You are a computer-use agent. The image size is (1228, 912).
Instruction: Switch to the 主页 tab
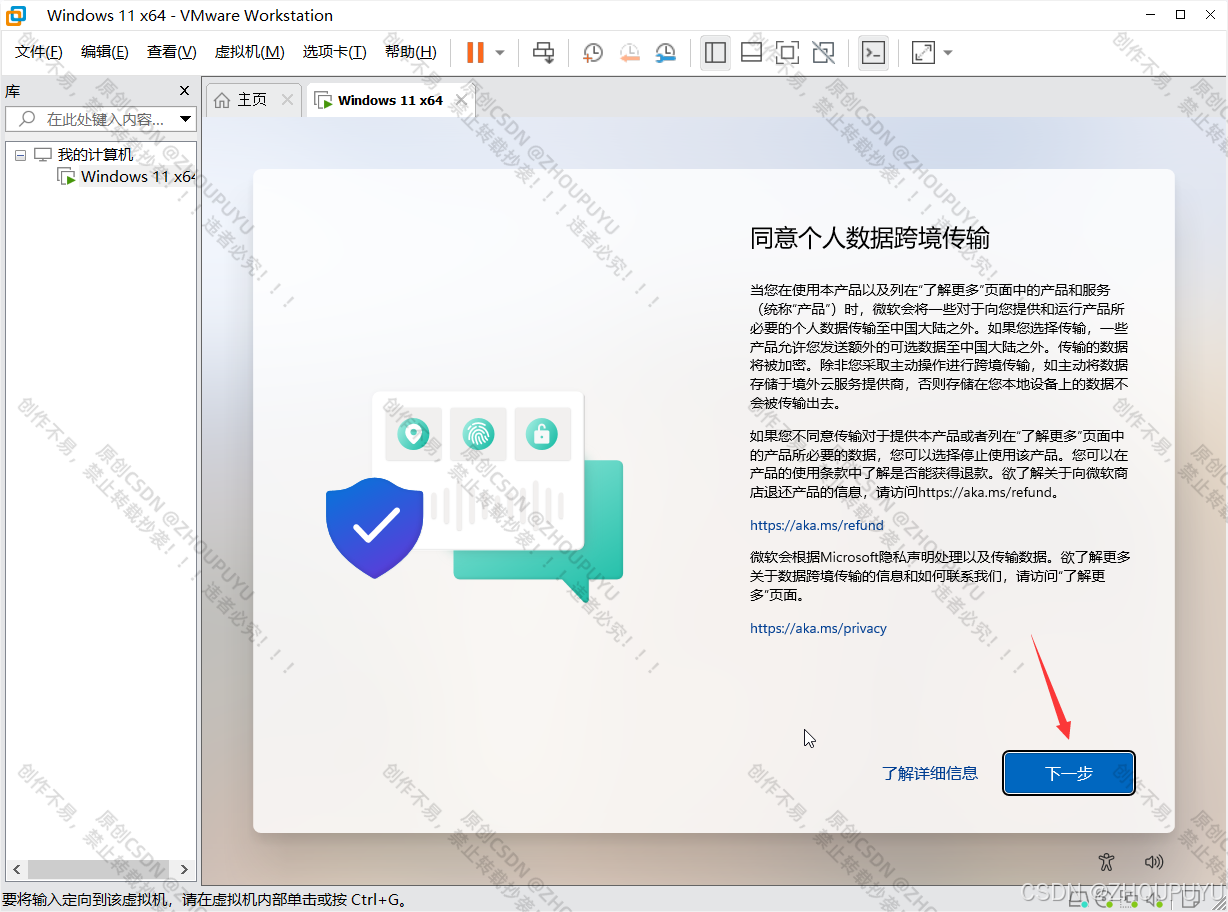[252, 100]
